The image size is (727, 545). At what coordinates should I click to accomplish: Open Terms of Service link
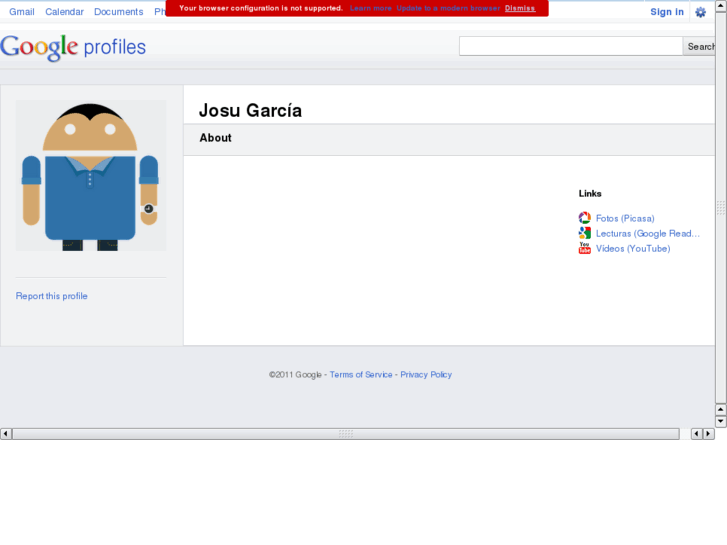361,375
